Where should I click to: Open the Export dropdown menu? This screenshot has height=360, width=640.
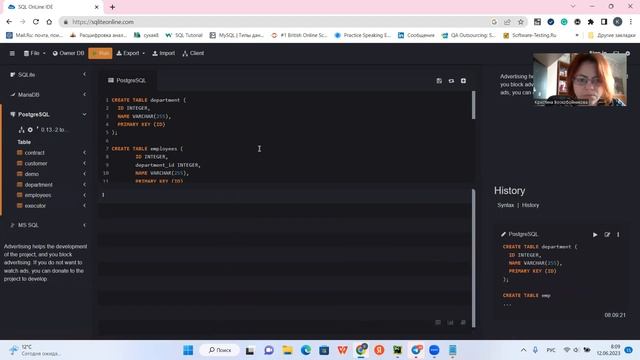click(x=131, y=53)
